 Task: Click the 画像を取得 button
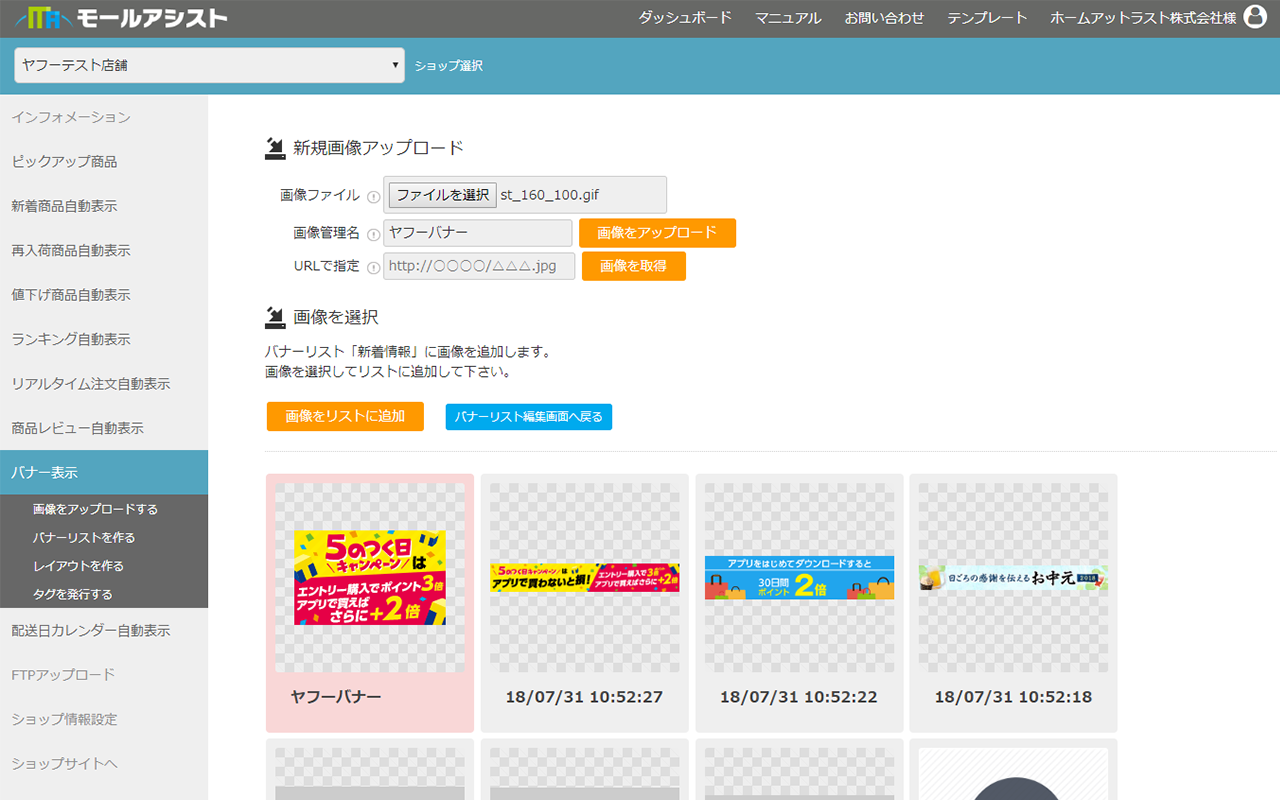634,266
